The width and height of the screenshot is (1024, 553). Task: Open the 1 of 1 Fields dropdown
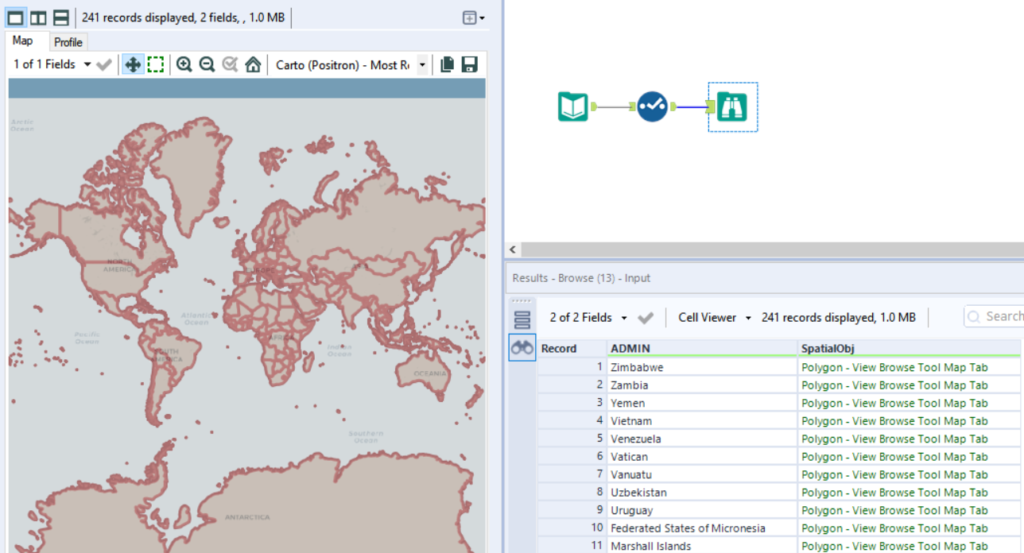[x=52, y=65]
